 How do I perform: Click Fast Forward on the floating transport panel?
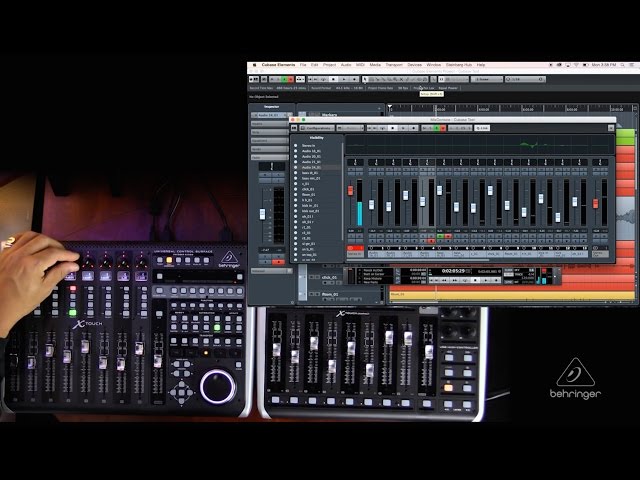coord(454,280)
